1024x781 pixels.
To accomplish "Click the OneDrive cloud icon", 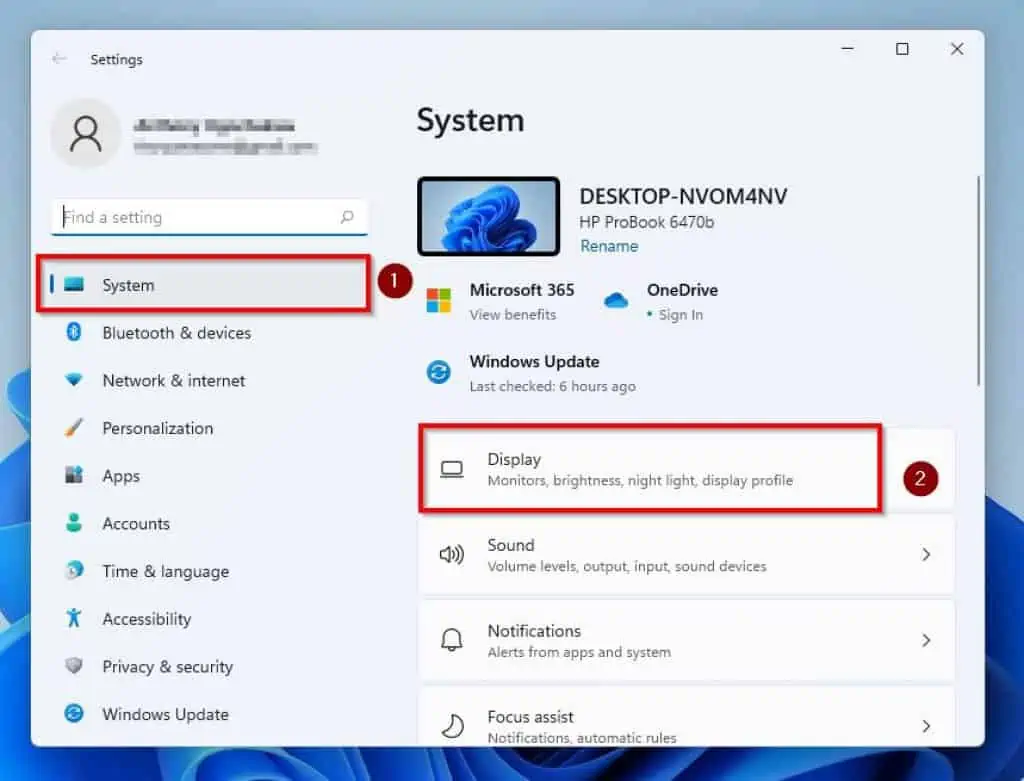I will pyautogui.click(x=616, y=301).
